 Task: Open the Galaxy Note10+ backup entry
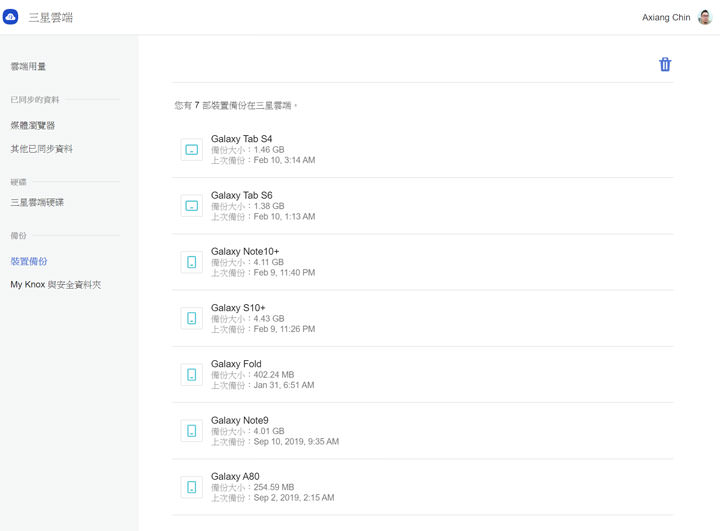tap(245, 252)
